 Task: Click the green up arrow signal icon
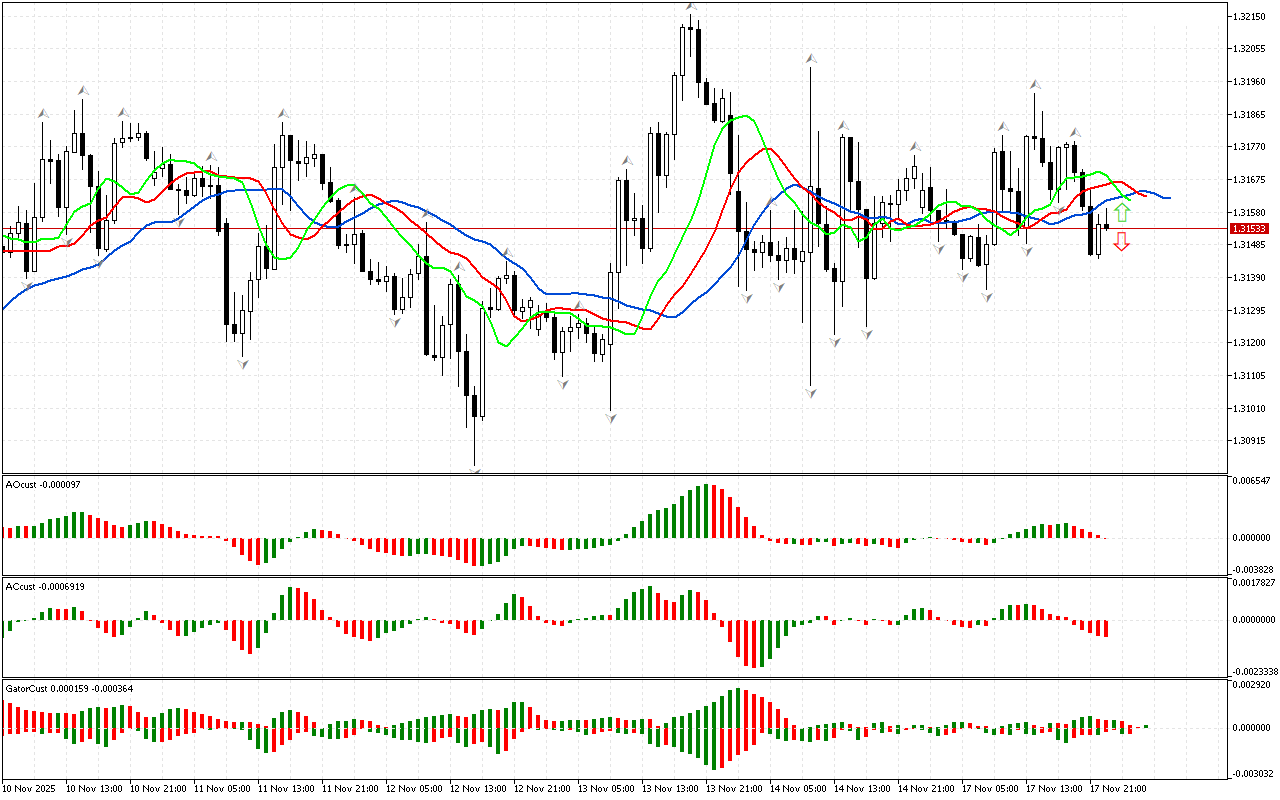point(1122,212)
